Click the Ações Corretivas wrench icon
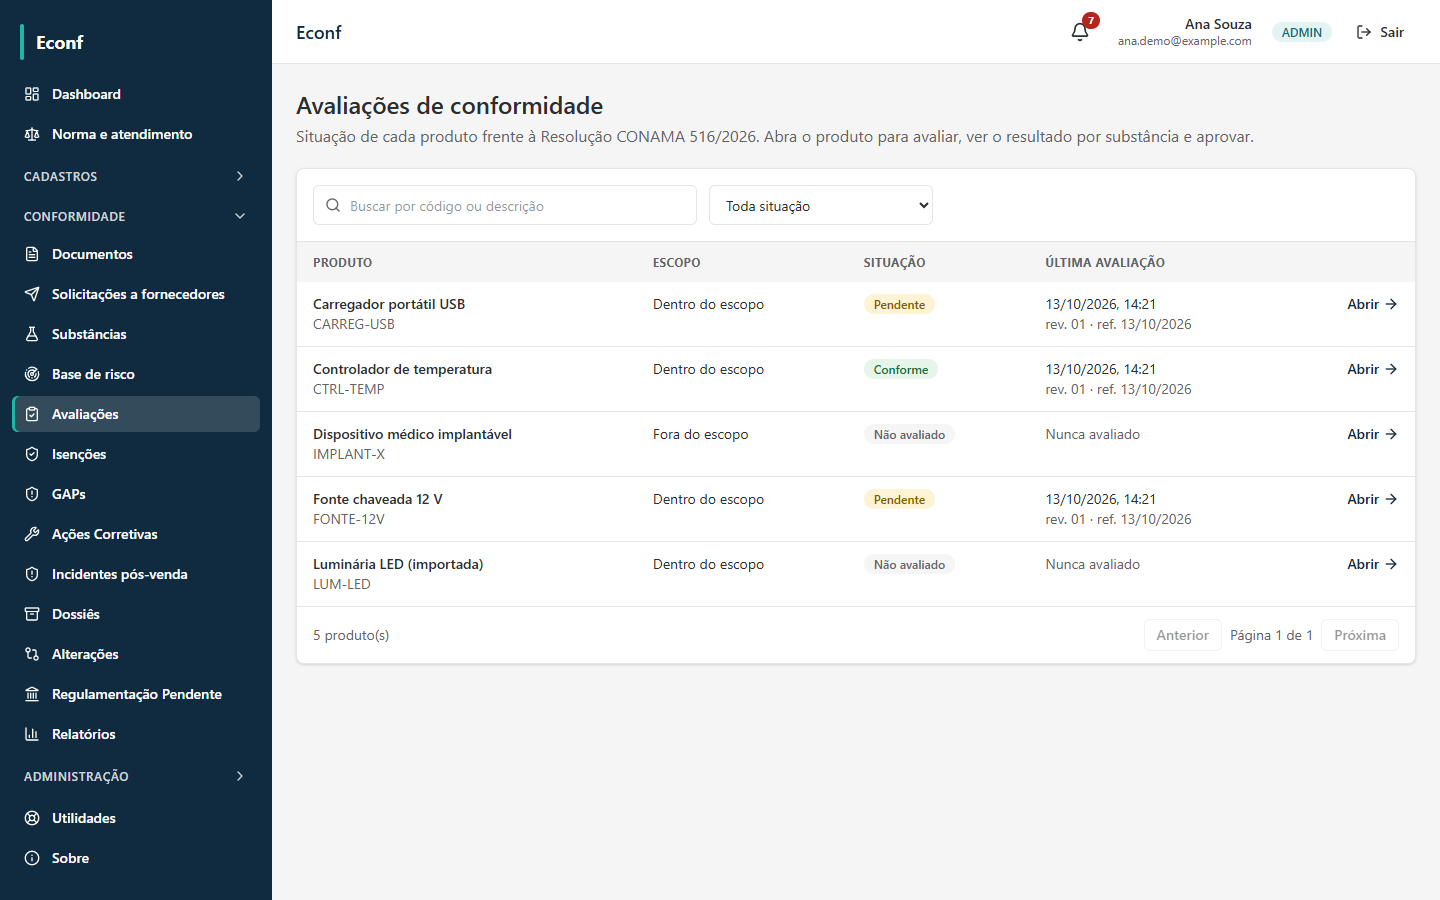Image resolution: width=1440 pixels, height=900 pixels. pyautogui.click(x=32, y=534)
